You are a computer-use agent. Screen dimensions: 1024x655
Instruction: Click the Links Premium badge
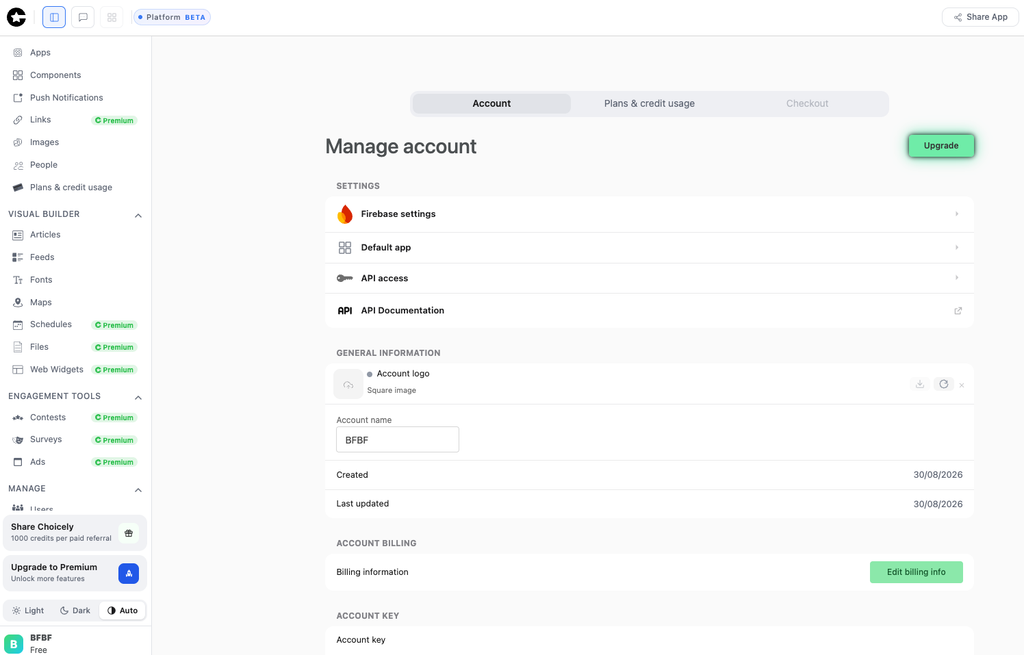coord(114,120)
